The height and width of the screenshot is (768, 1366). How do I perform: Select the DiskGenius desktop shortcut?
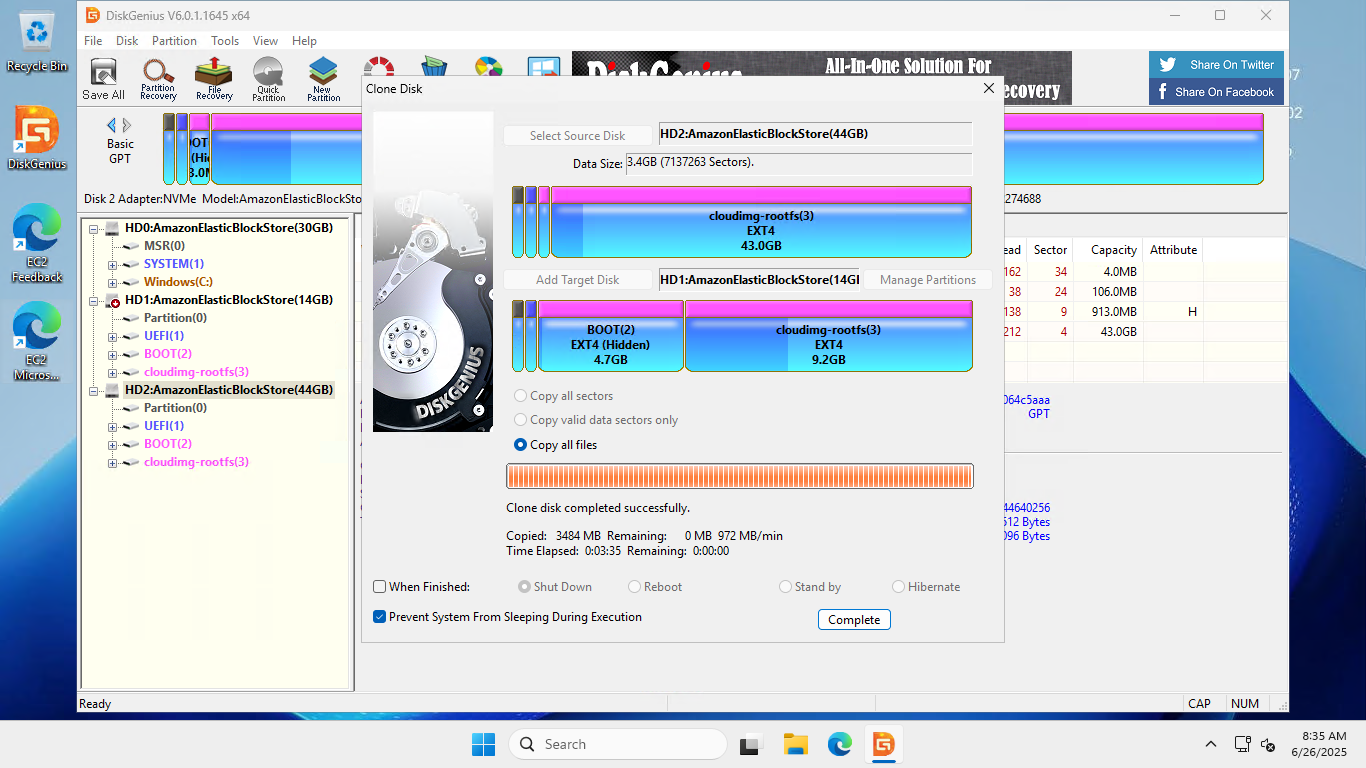point(37,138)
